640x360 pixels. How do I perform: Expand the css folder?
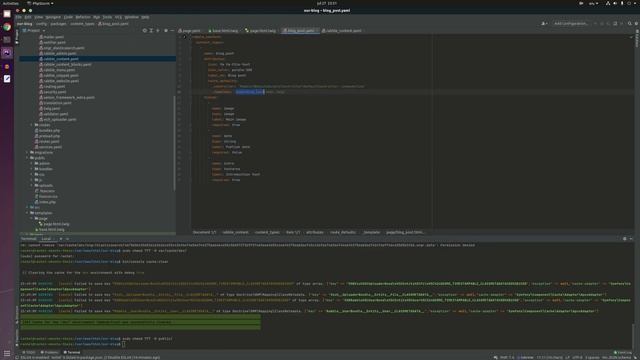click(x=32, y=174)
